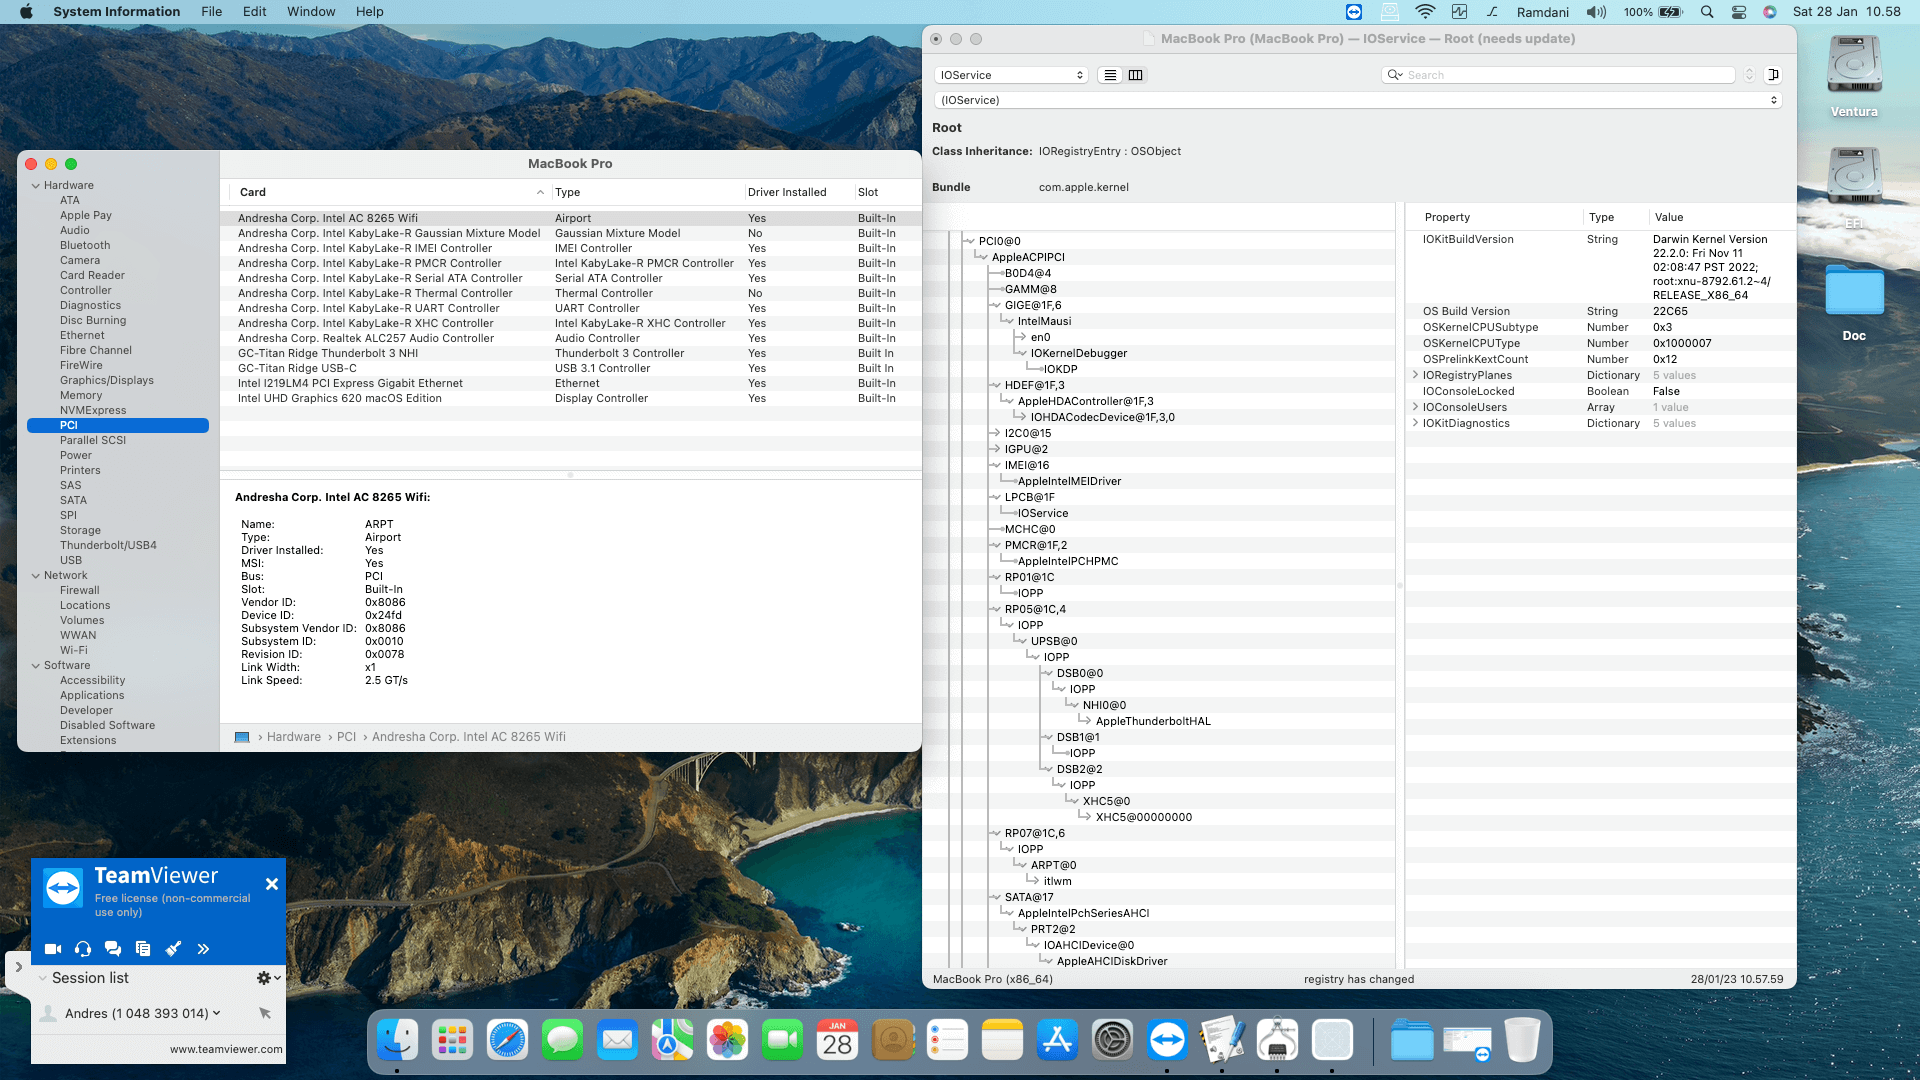This screenshot has height=1080, width=1920.
Task: Open the Andres session options dropdown
Action: (x=217, y=1013)
